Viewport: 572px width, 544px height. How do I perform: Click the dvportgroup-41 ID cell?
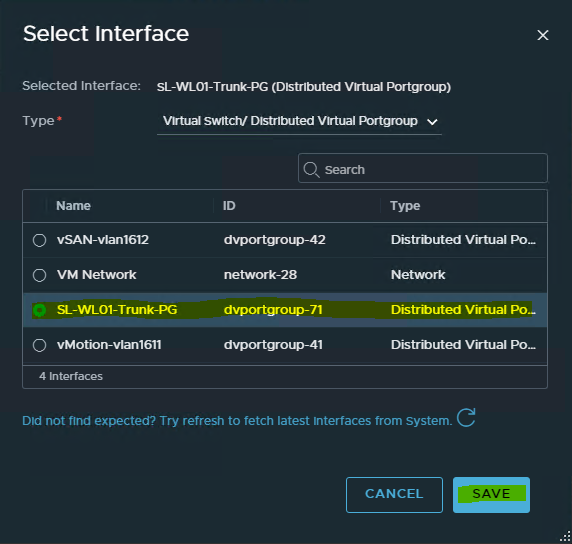(273, 345)
